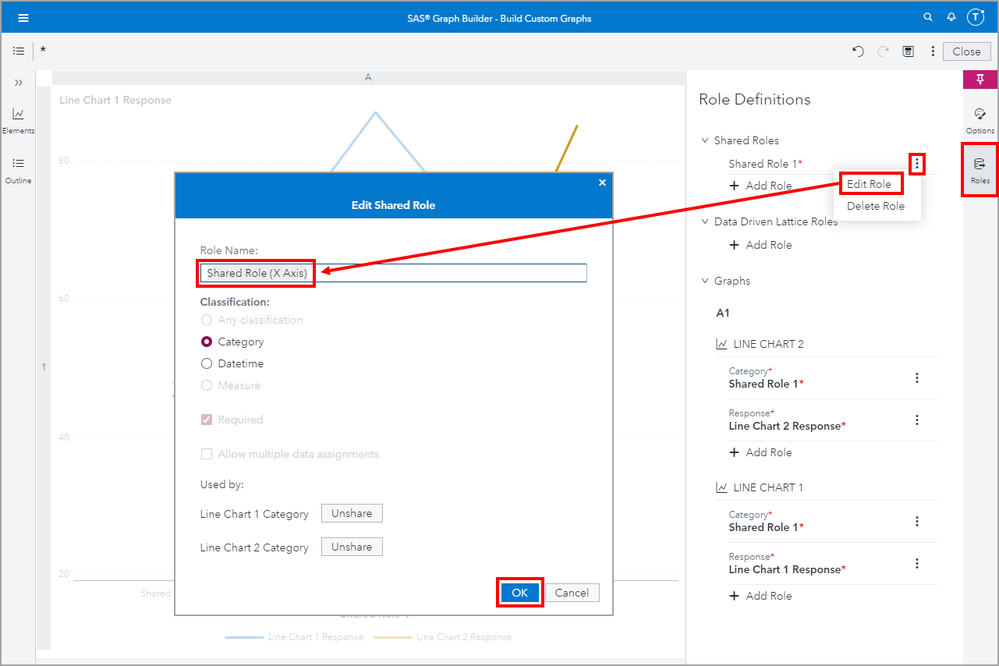Image resolution: width=999 pixels, height=666 pixels.
Task: Select row header 1 in canvas
Action: [43, 367]
